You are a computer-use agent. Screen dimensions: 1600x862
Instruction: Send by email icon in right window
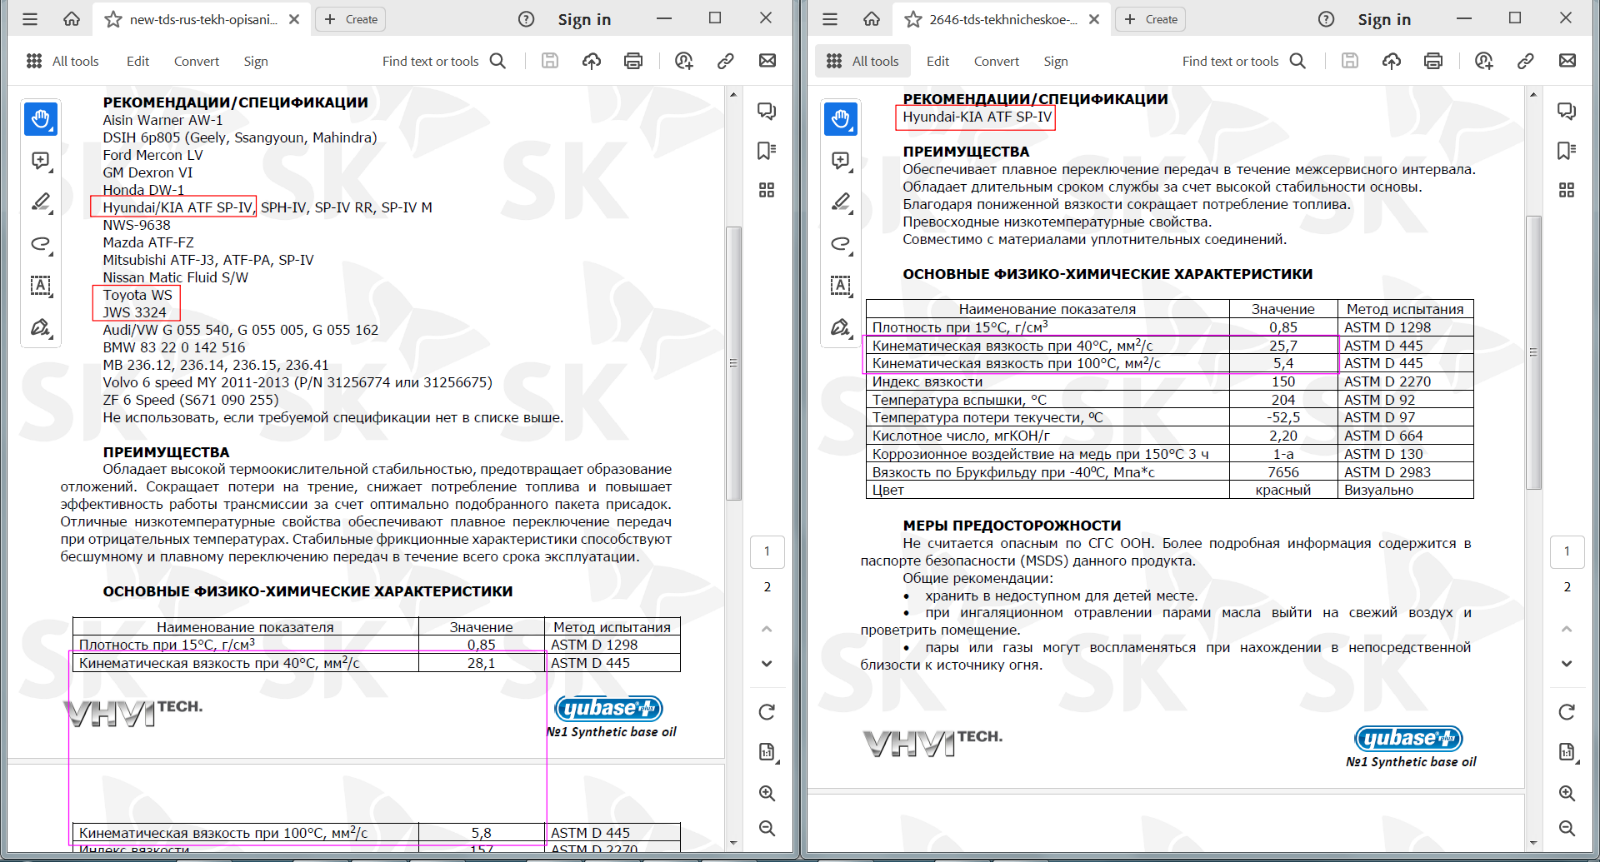coord(1567,61)
